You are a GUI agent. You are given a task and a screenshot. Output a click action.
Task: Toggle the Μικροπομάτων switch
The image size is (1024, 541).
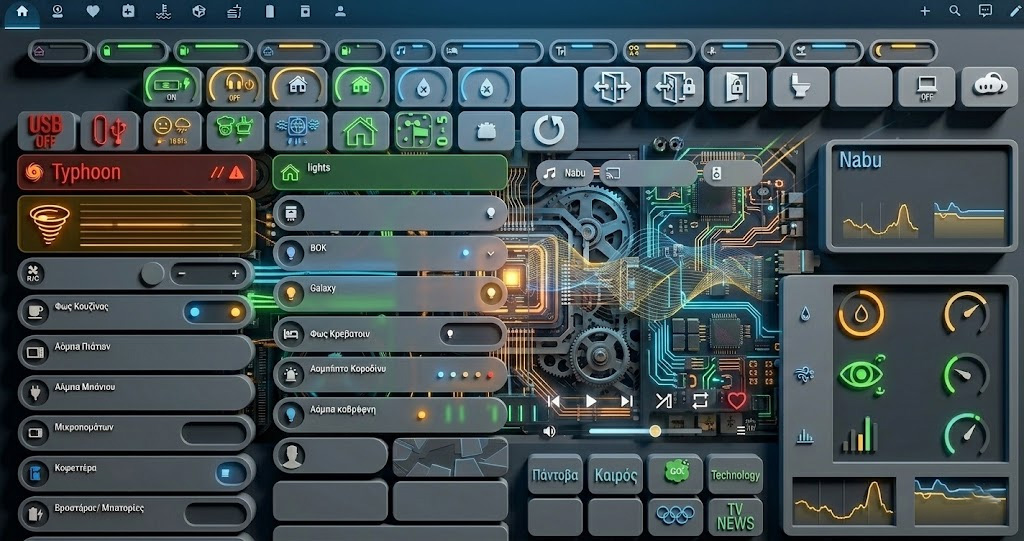pos(214,433)
